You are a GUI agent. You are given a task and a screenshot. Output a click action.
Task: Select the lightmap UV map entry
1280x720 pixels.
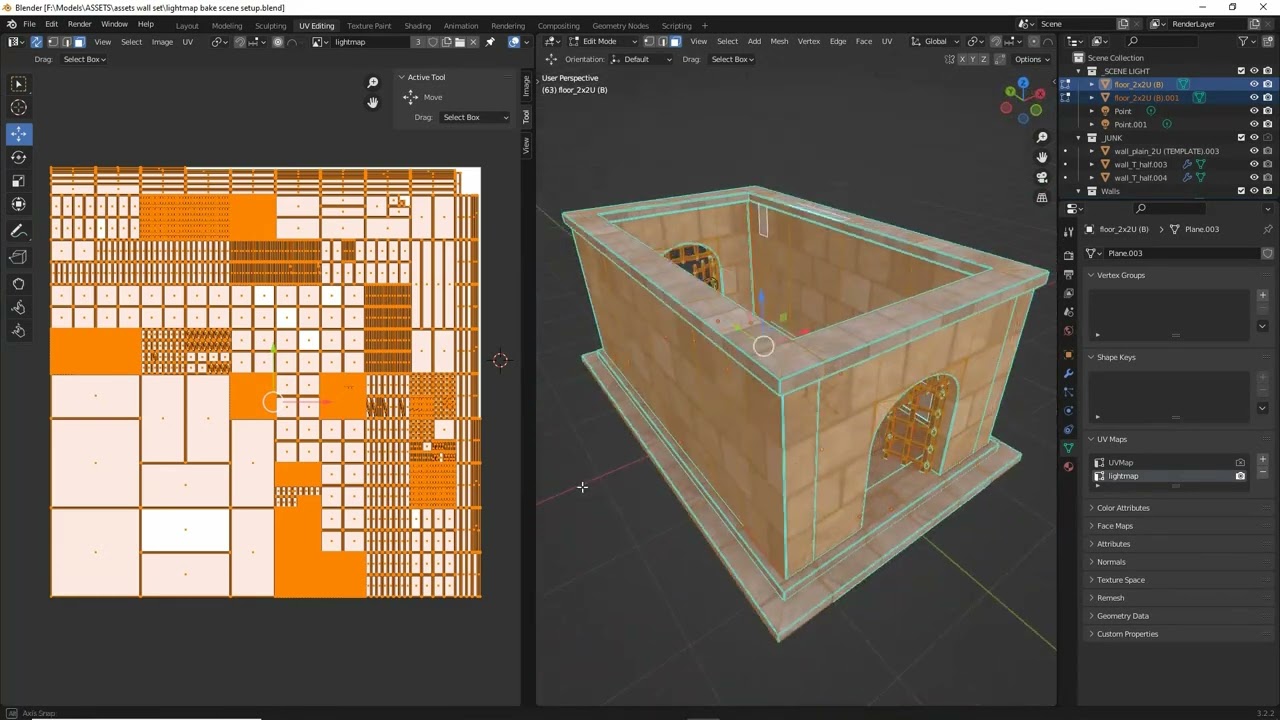pos(1123,476)
